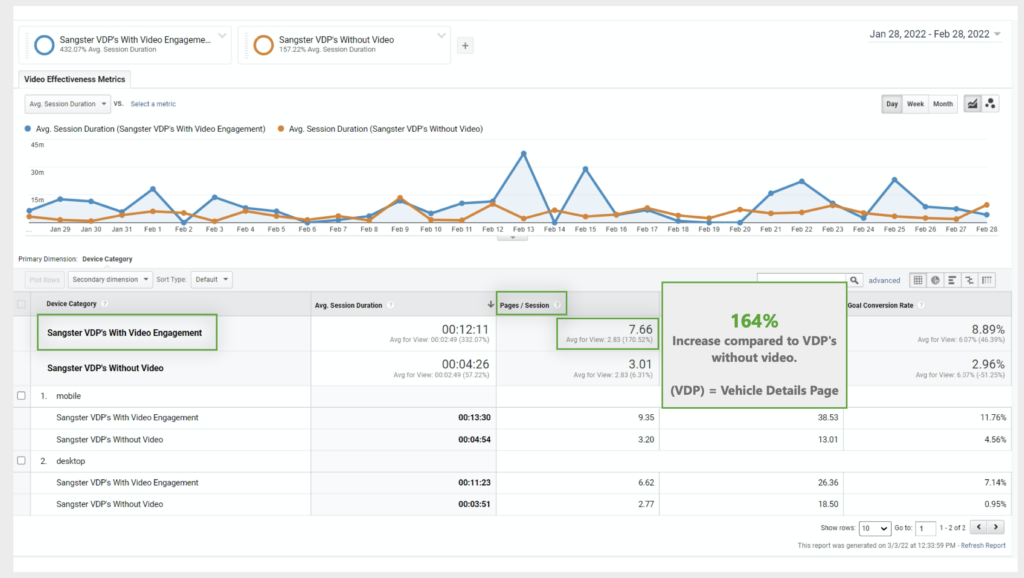Check the mobile row checkbox
The image size is (1024, 578).
[21, 396]
